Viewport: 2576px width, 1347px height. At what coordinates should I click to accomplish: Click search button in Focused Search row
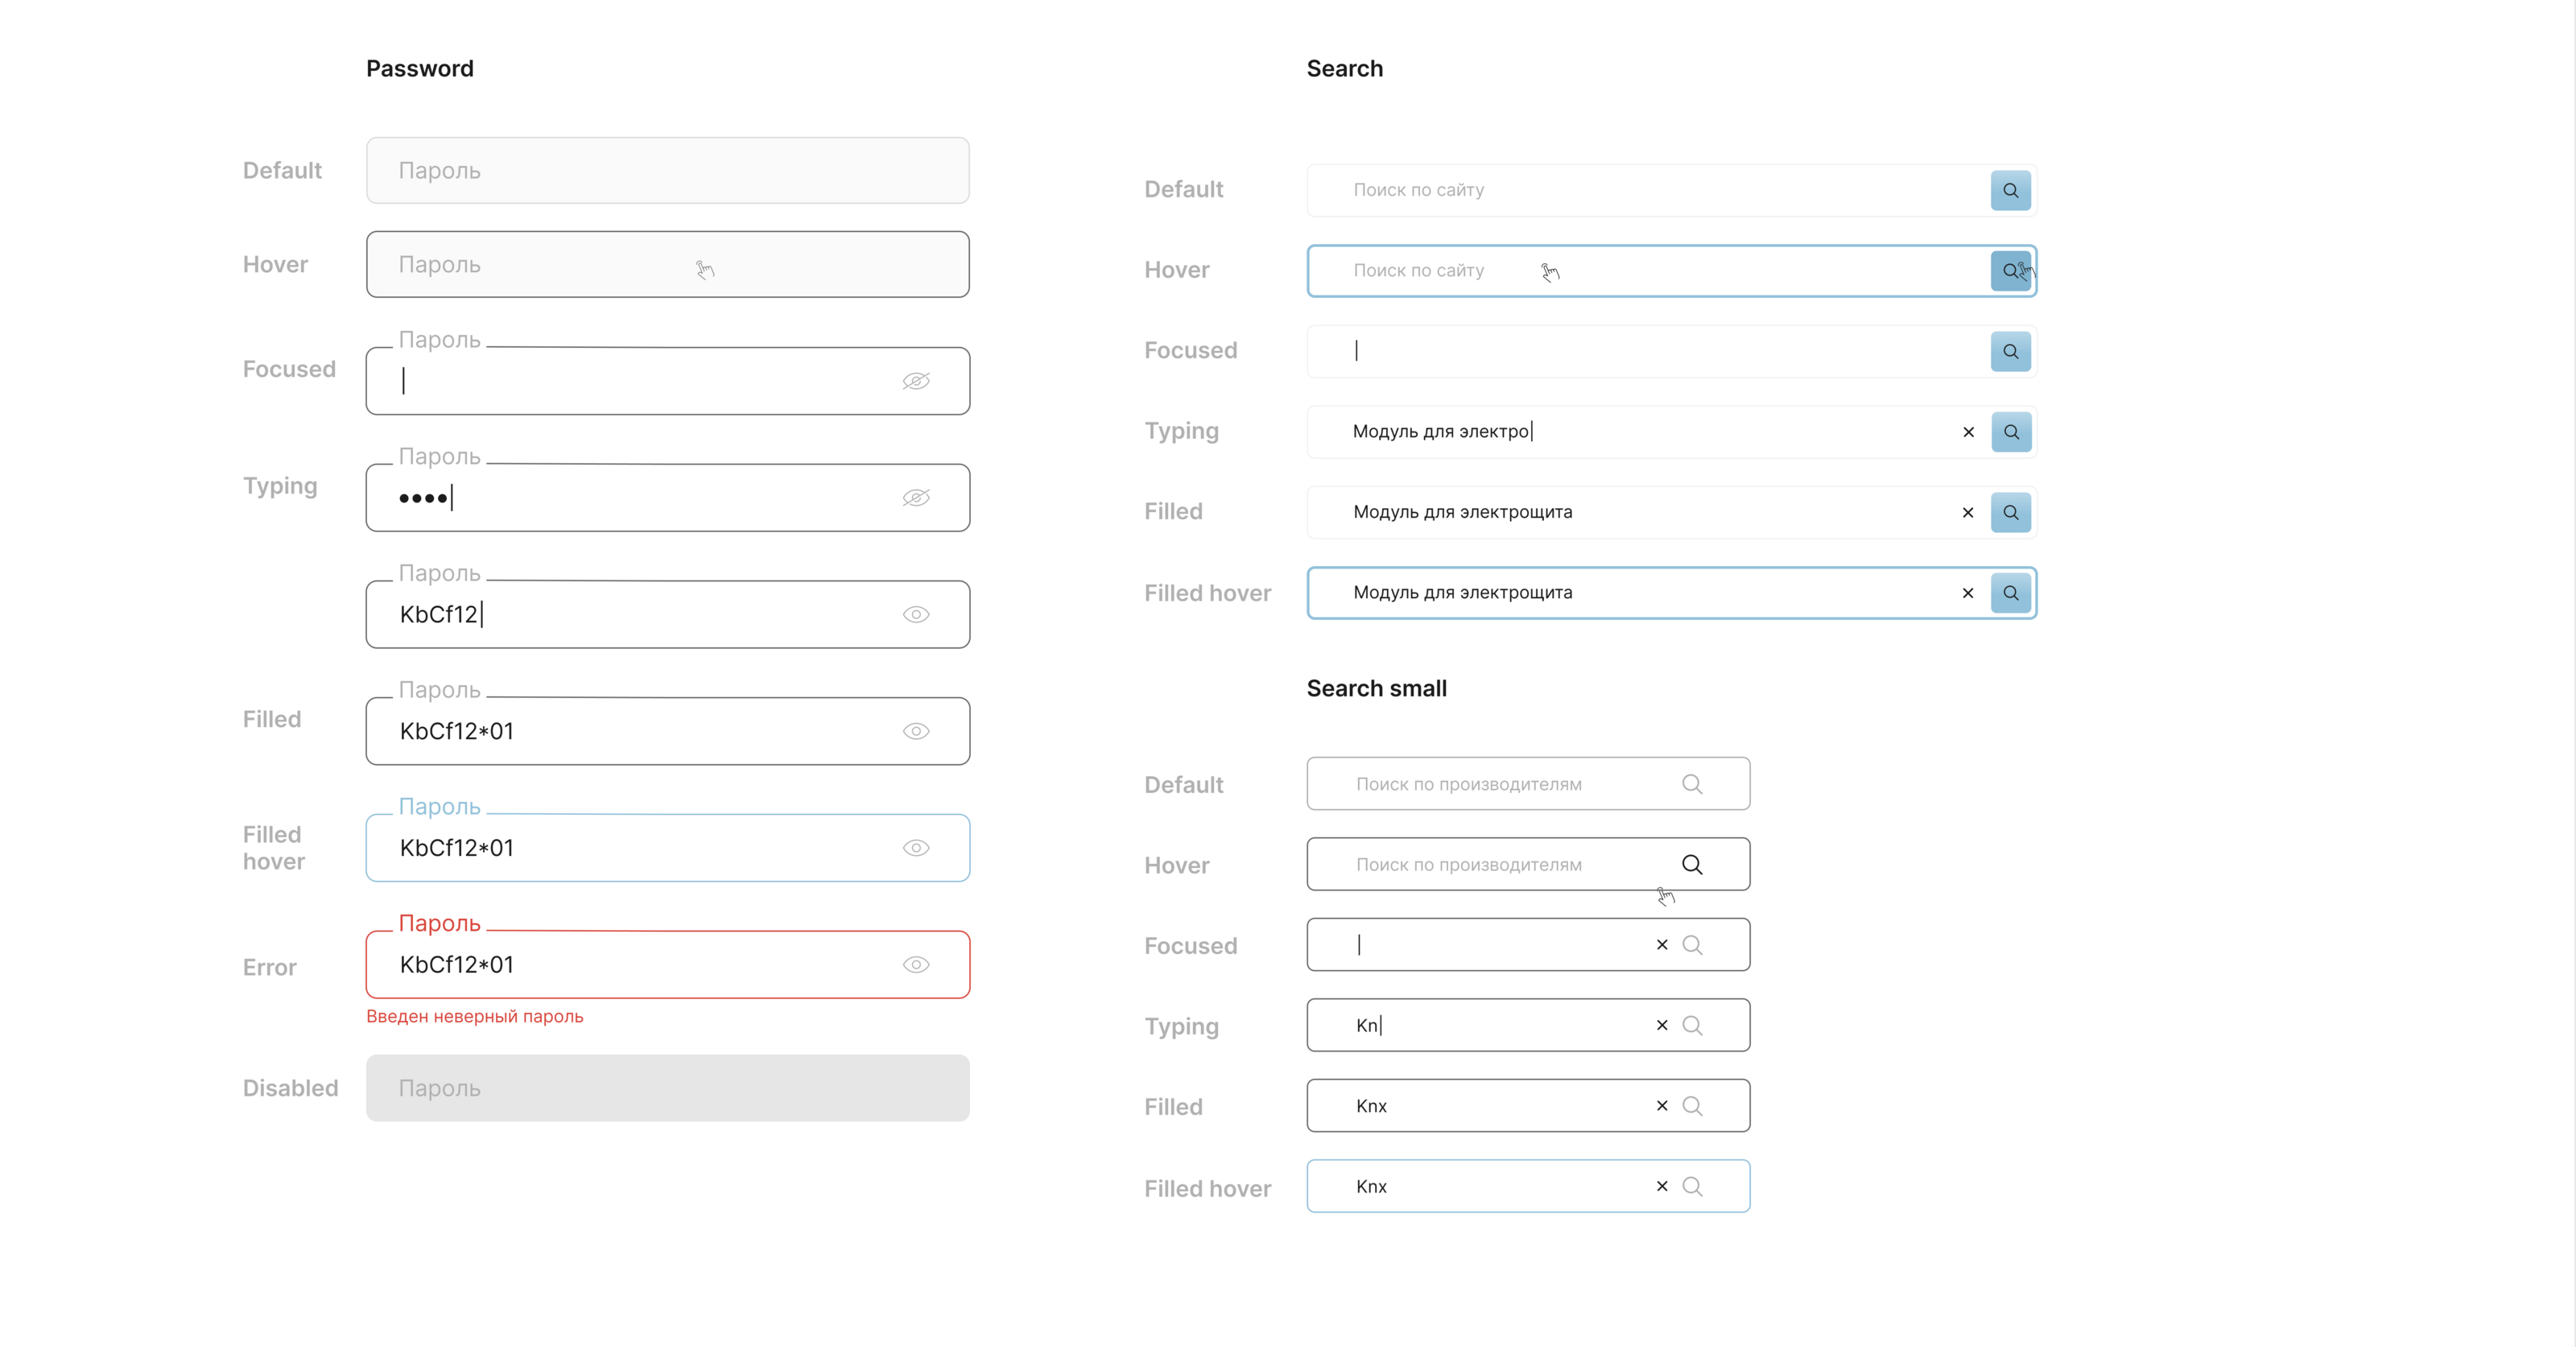pos(2010,352)
